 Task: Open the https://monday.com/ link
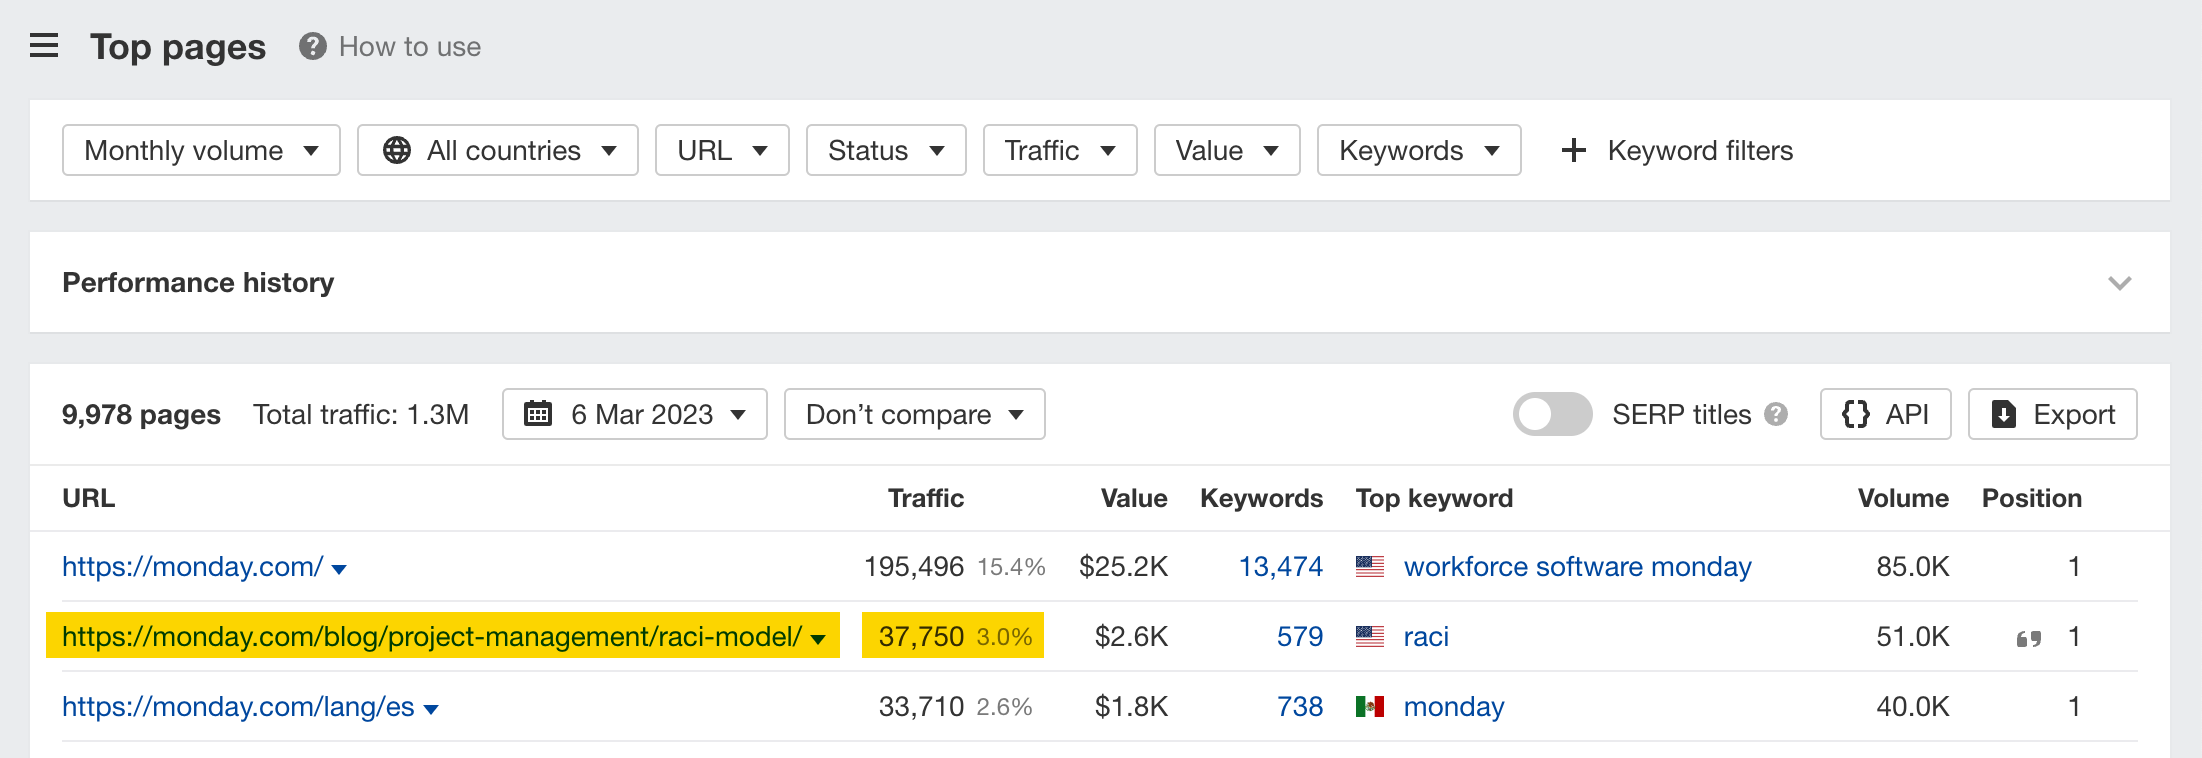tap(193, 567)
